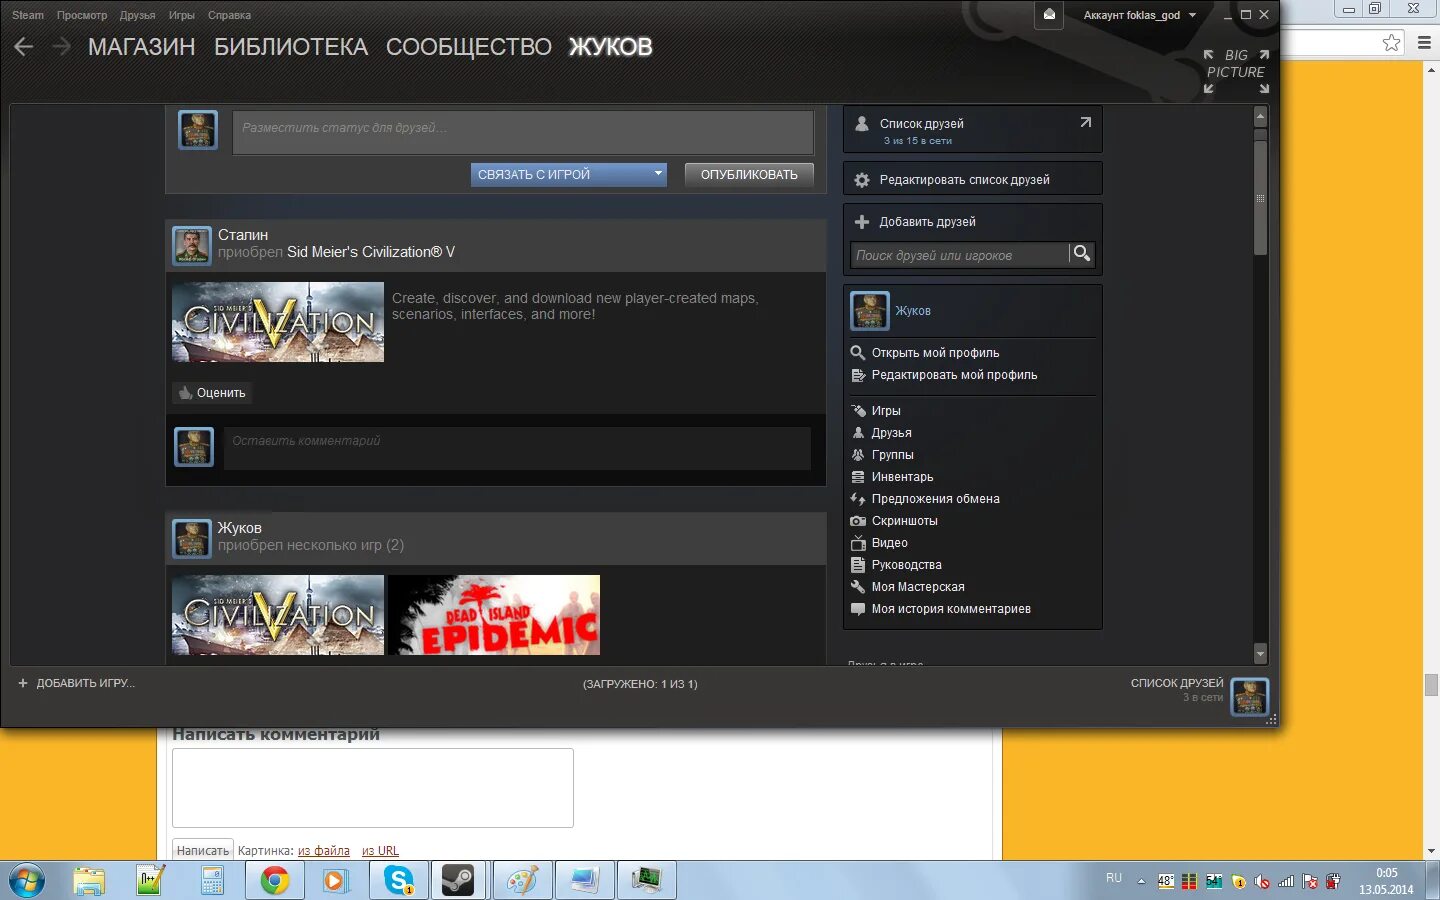Click the ОПУБЛИКОВАТЬ button

tap(749, 174)
